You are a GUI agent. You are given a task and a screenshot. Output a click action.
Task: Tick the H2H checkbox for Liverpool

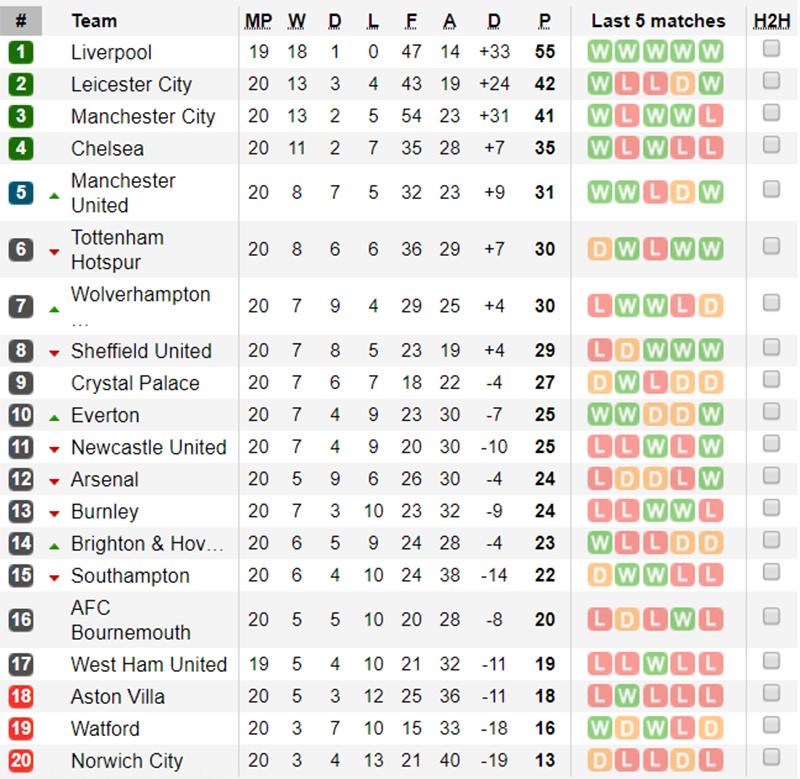click(x=771, y=50)
